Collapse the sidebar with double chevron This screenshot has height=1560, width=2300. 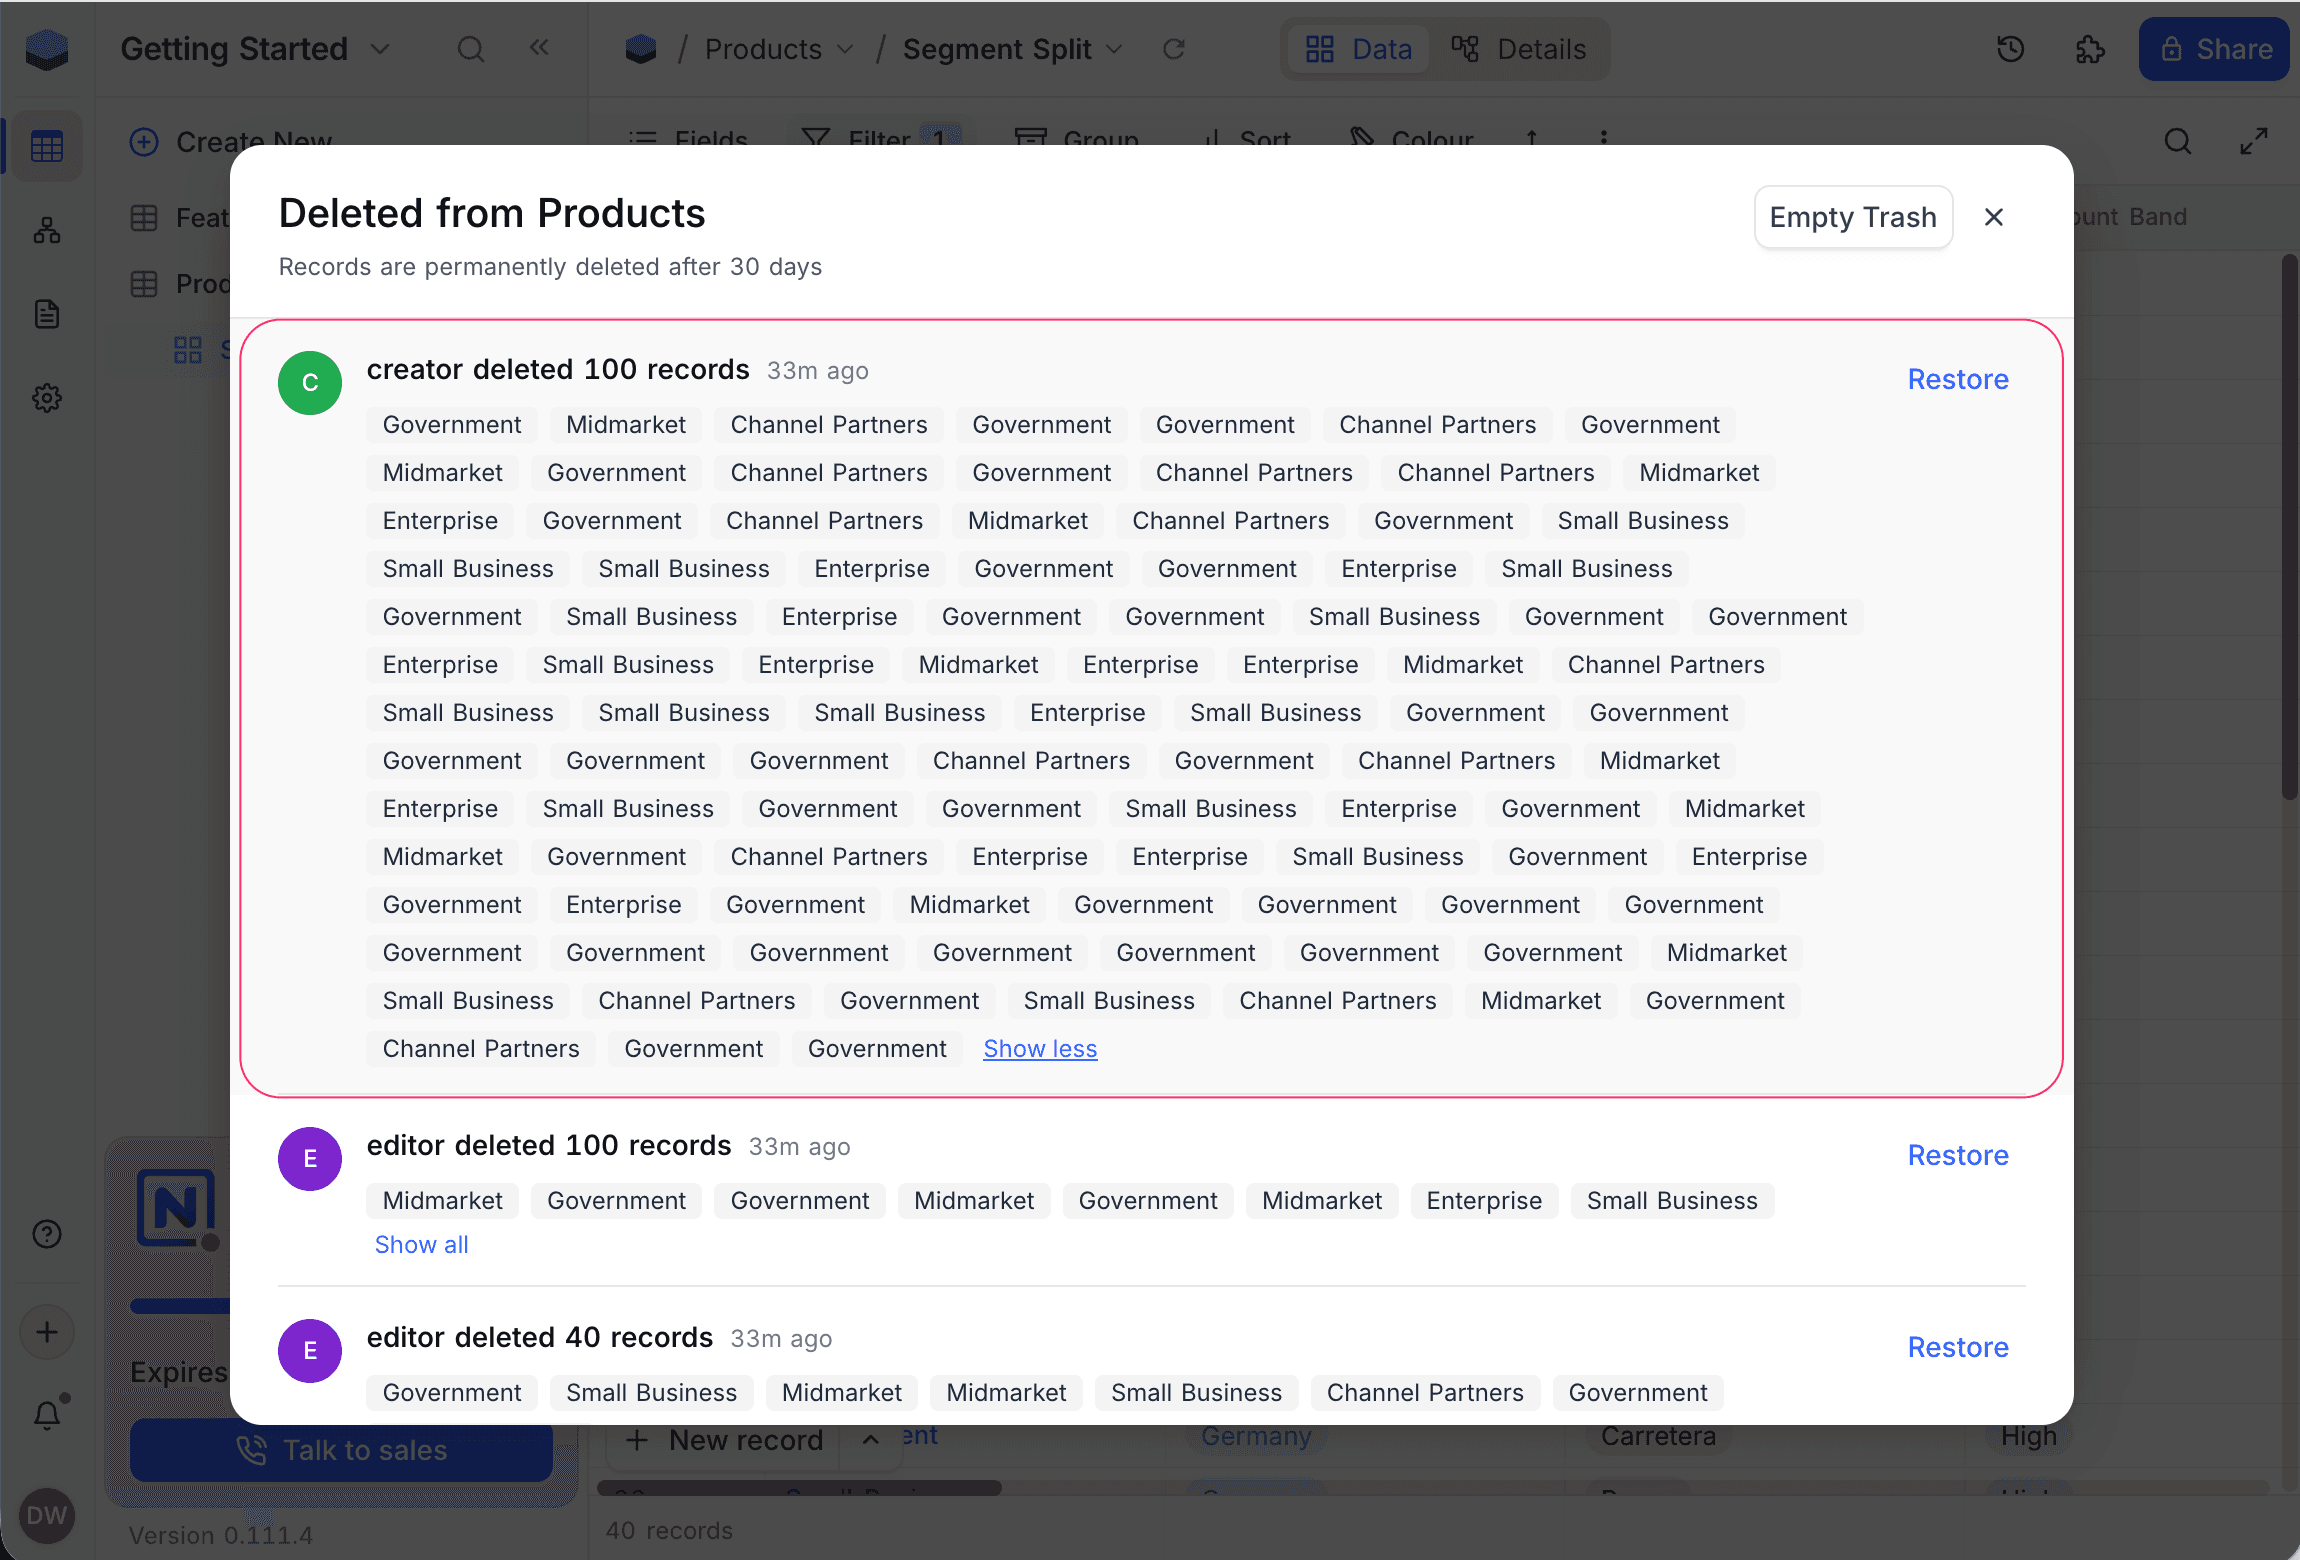point(539,47)
